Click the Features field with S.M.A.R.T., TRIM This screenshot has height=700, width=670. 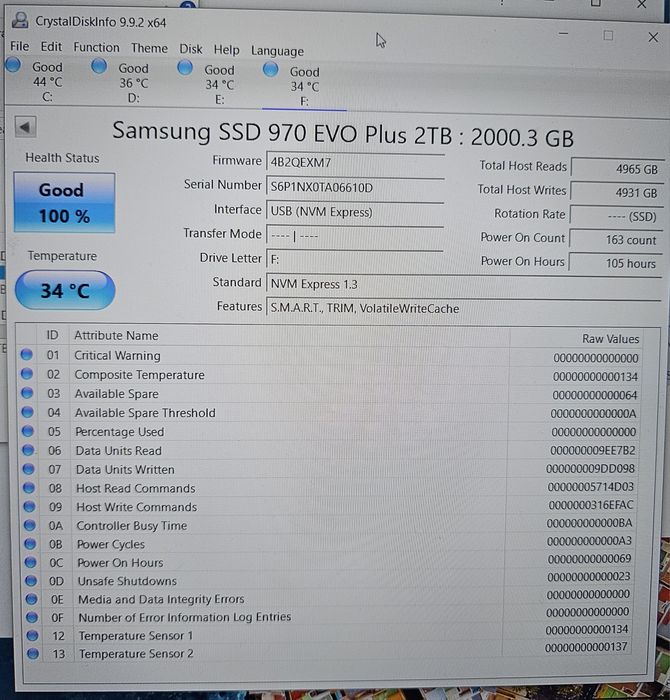click(463, 308)
